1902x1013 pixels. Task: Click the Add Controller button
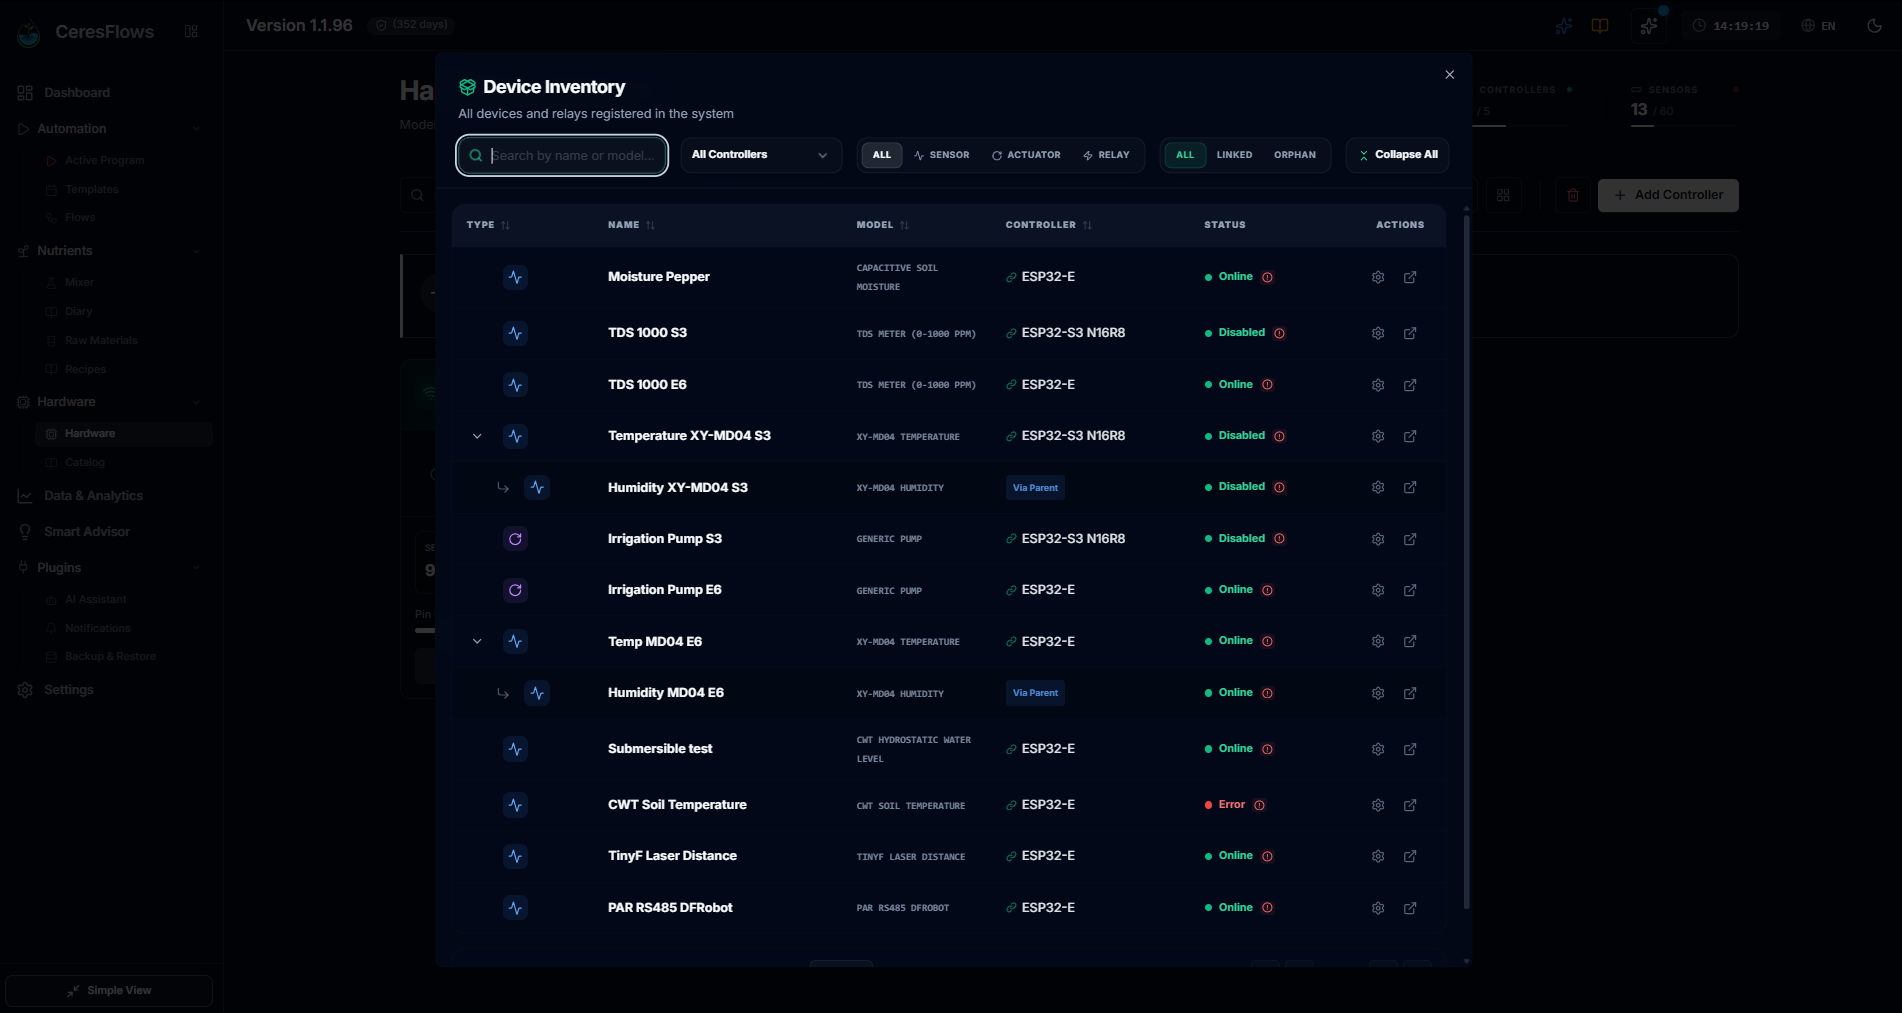coord(1668,195)
